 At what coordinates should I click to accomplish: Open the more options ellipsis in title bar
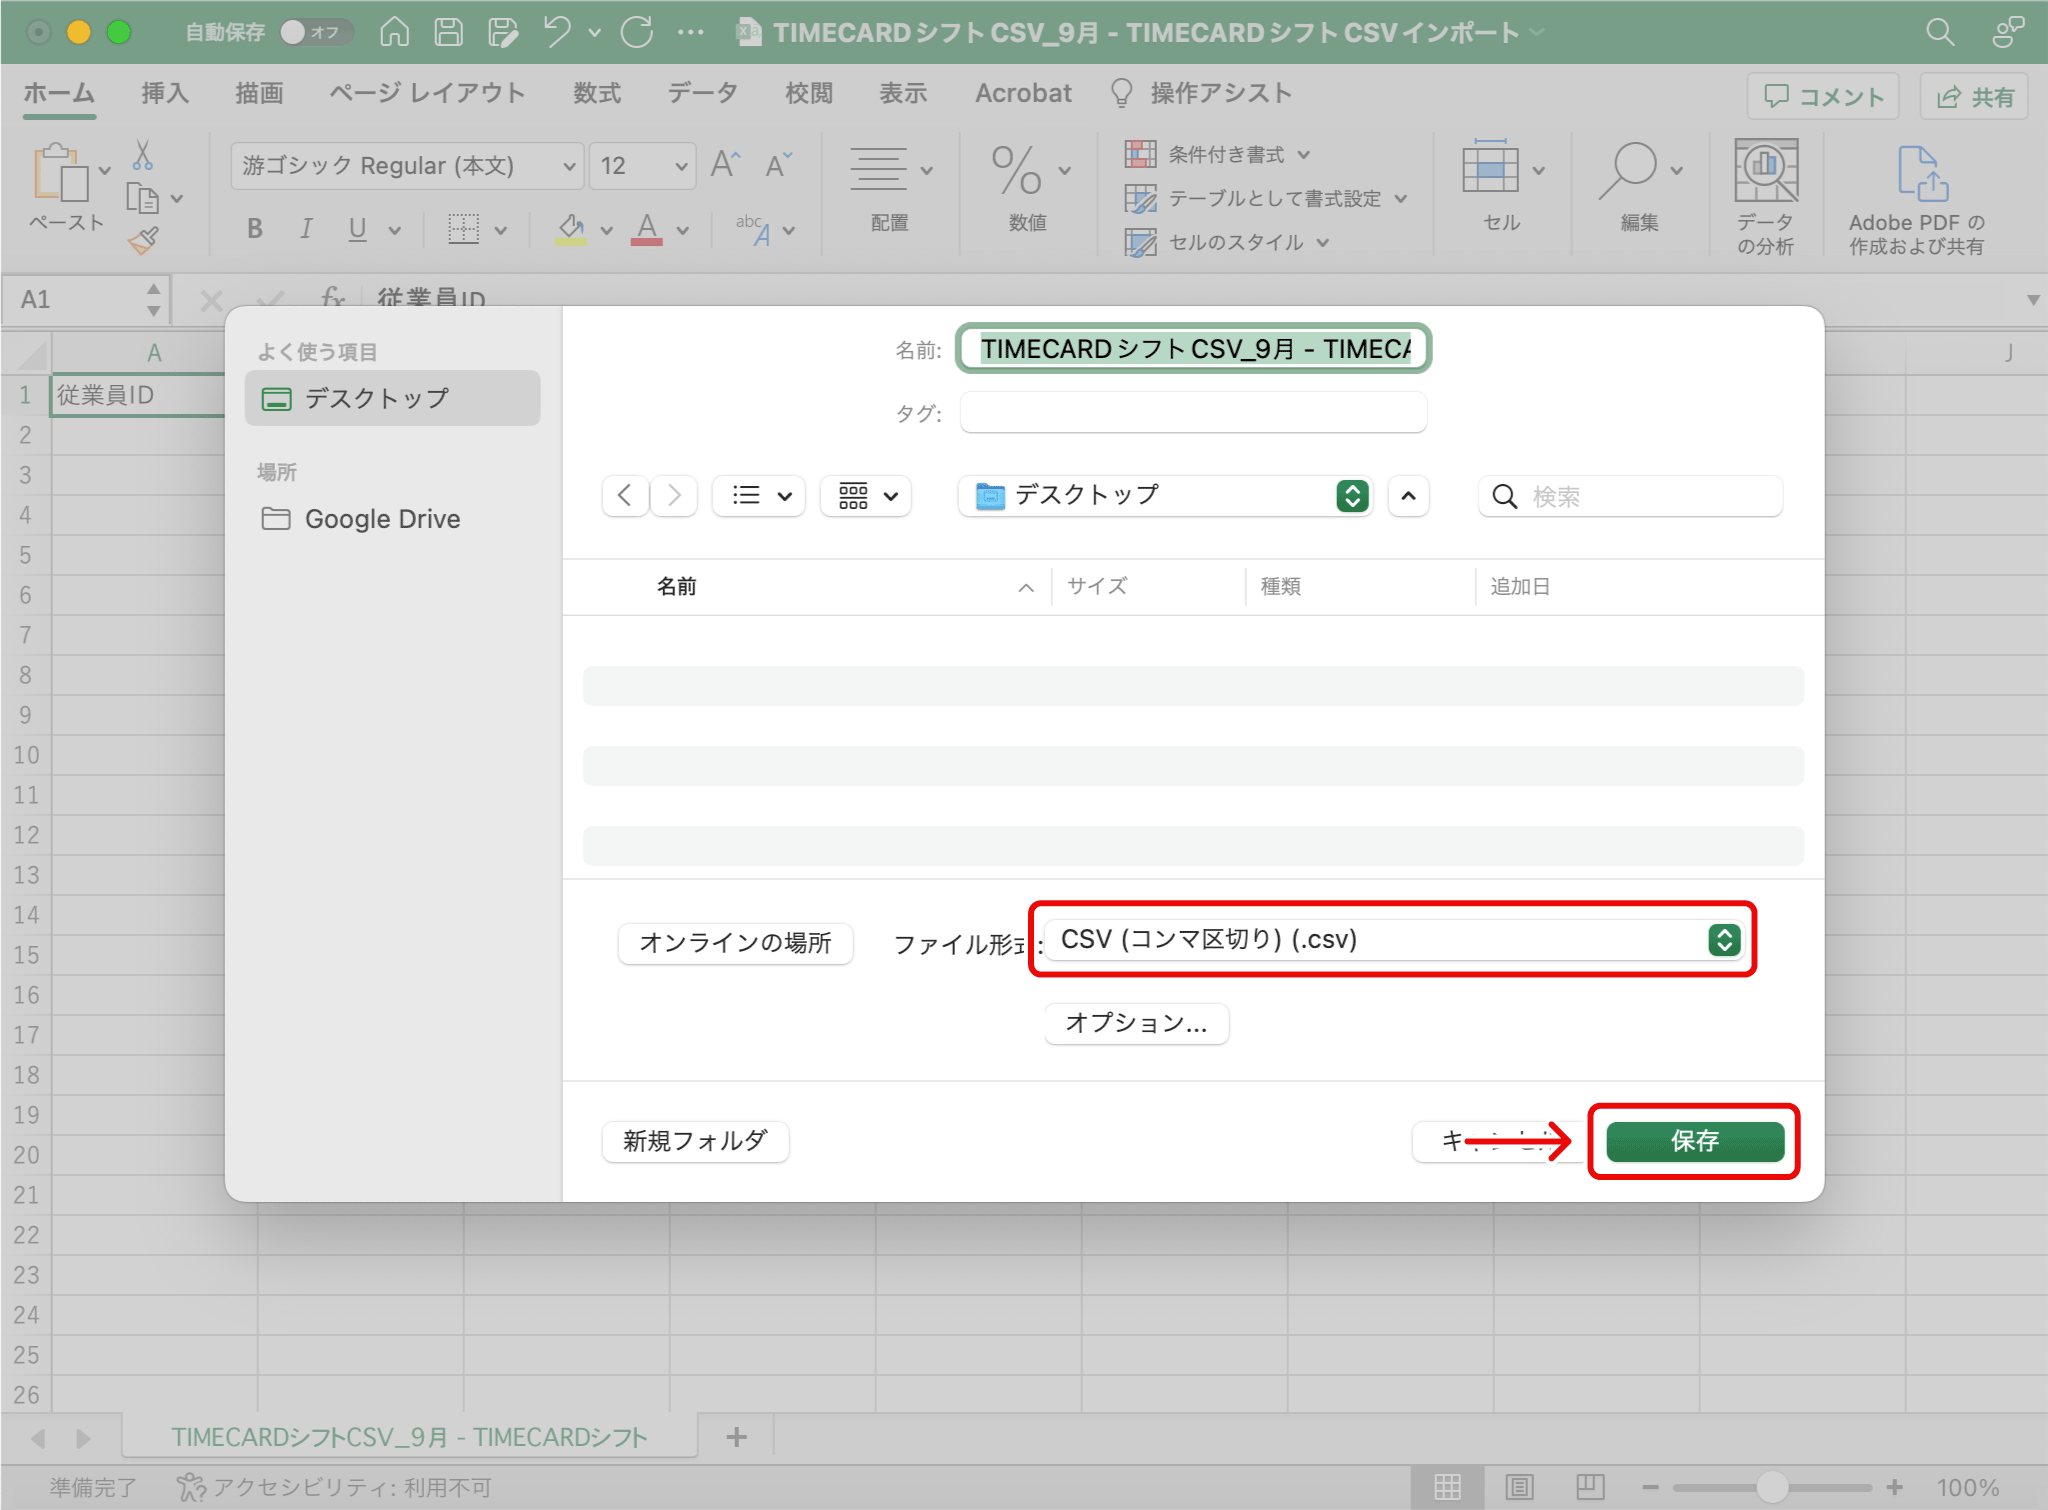click(x=690, y=32)
